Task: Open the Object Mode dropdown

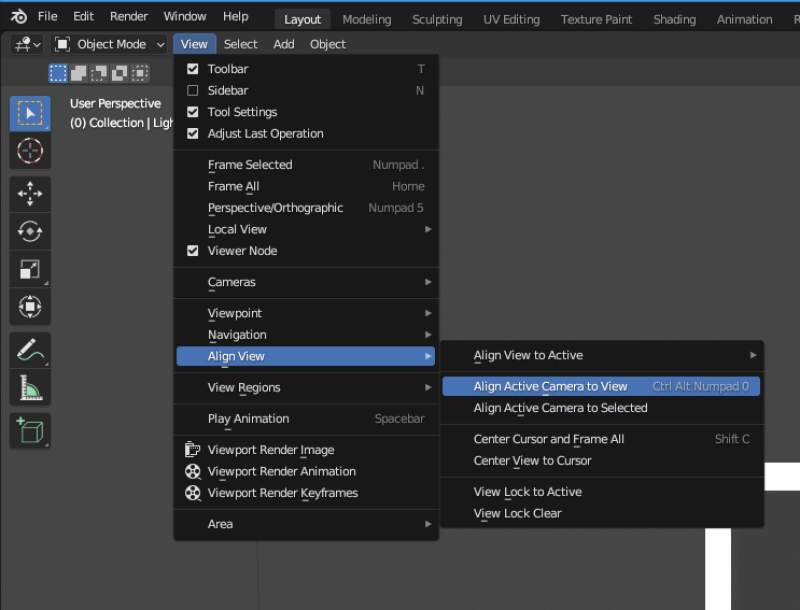Action: pyautogui.click(x=105, y=44)
